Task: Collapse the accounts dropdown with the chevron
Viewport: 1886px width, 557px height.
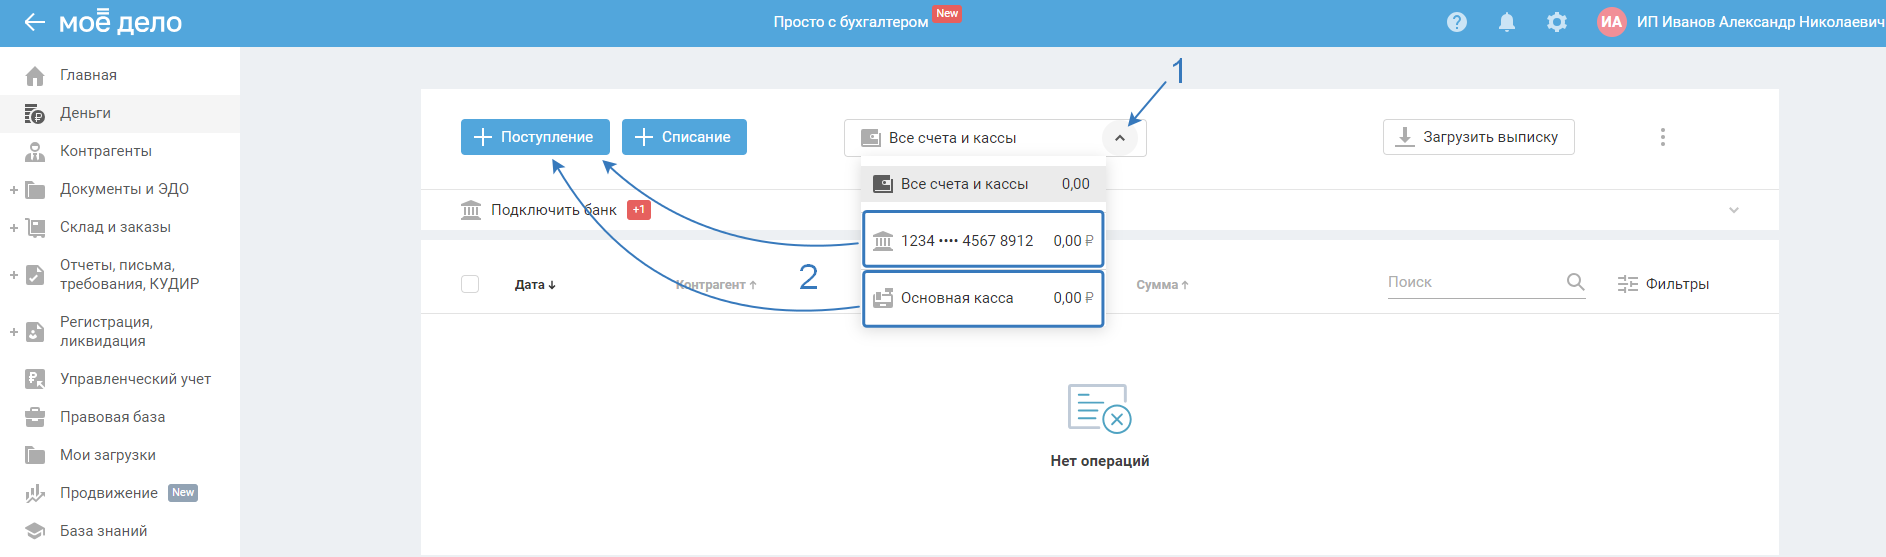Action: pyautogui.click(x=1120, y=138)
